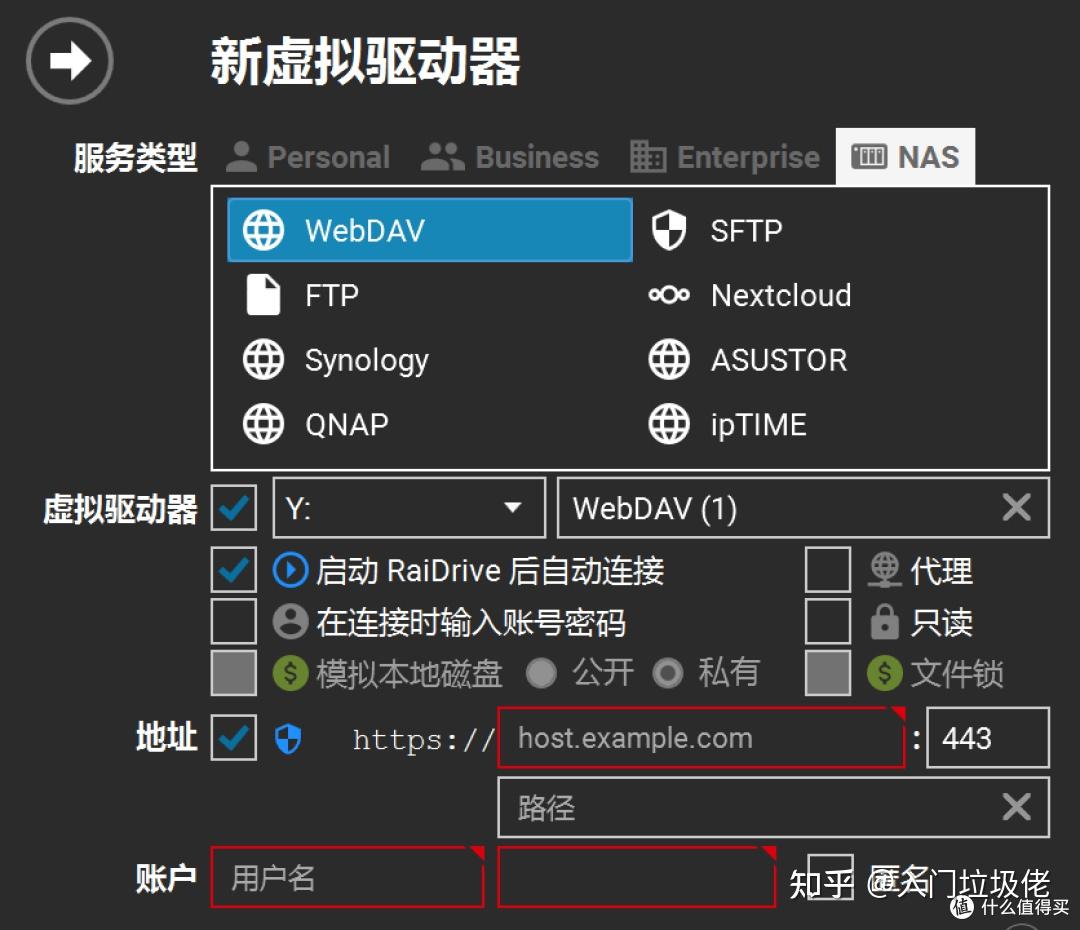The height and width of the screenshot is (930, 1080).
Task: Open the Y: drive letter dropdown
Action: tap(409, 508)
